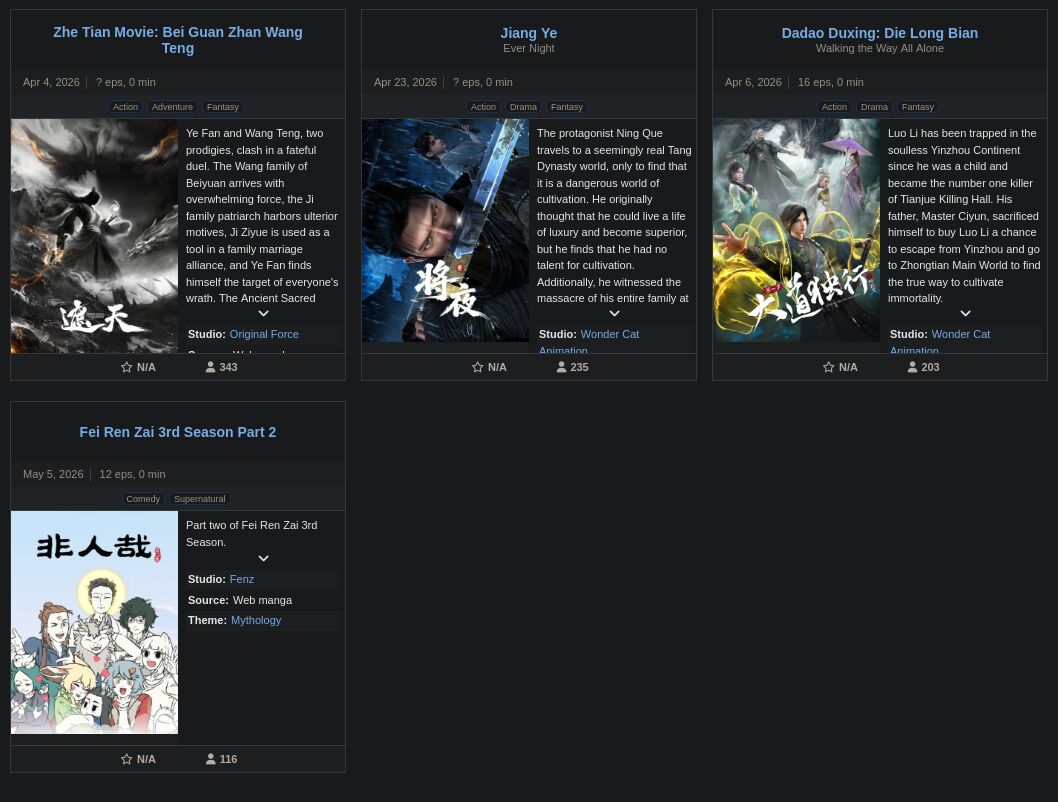The image size is (1058, 802).
Task: Click the members icon on Zhe Tian card
Action: click(x=211, y=368)
